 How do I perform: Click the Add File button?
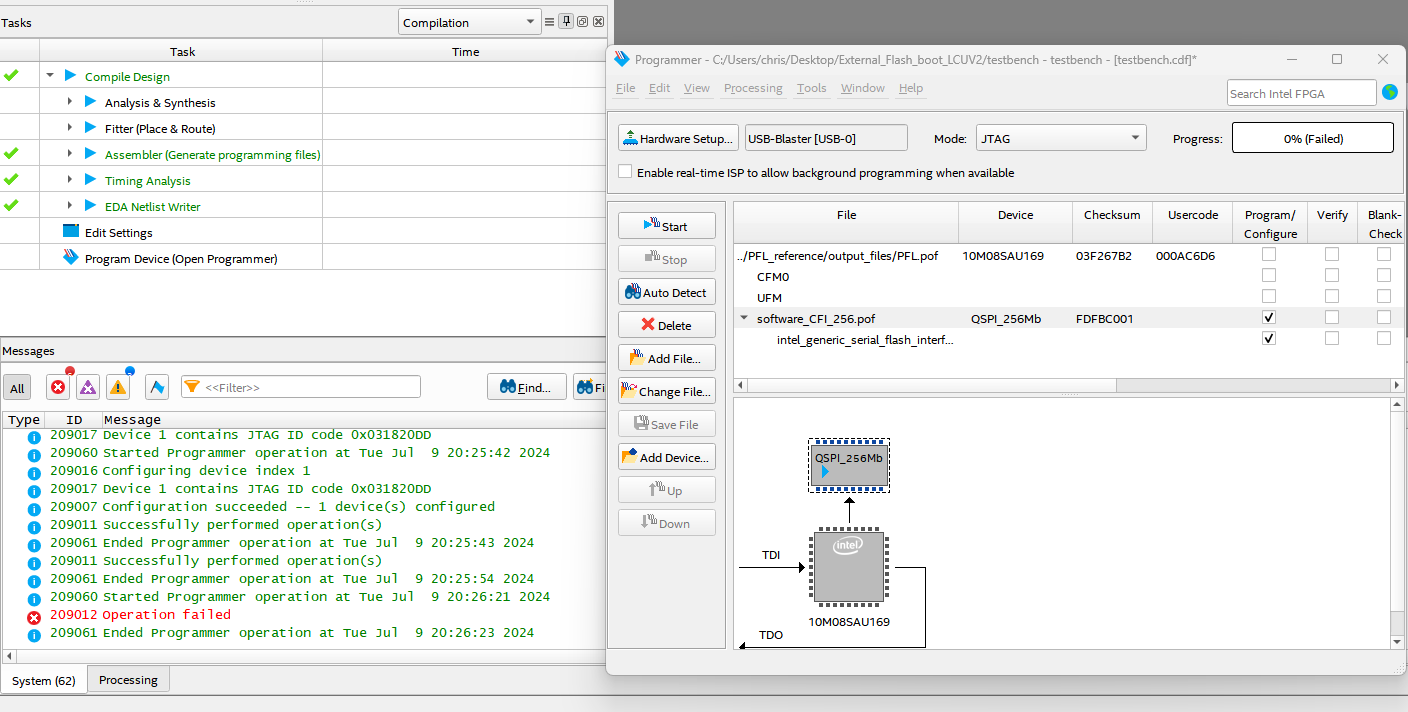[x=667, y=358]
